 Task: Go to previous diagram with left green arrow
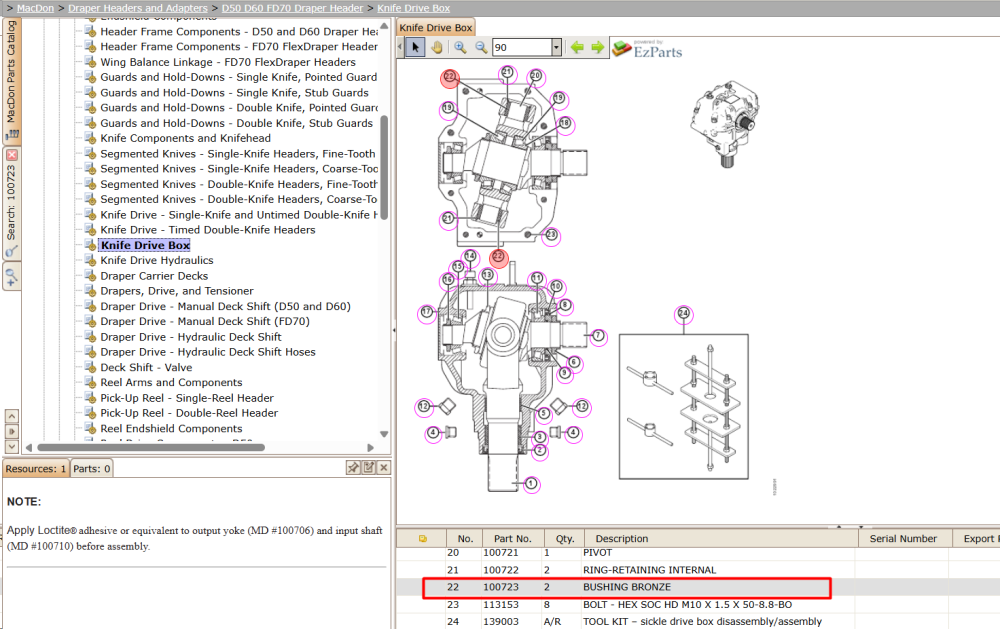click(x=577, y=47)
